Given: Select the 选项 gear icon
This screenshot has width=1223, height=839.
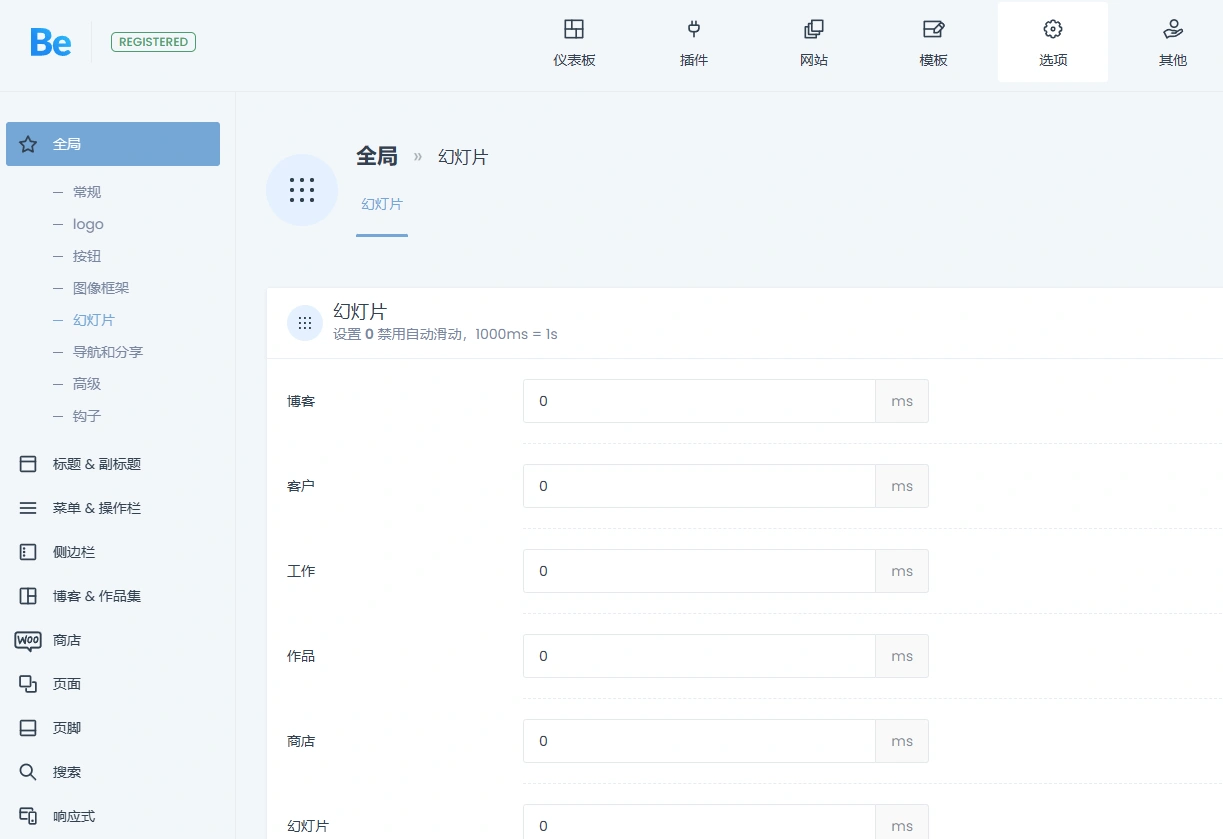Looking at the screenshot, I should (x=1052, y=41).
